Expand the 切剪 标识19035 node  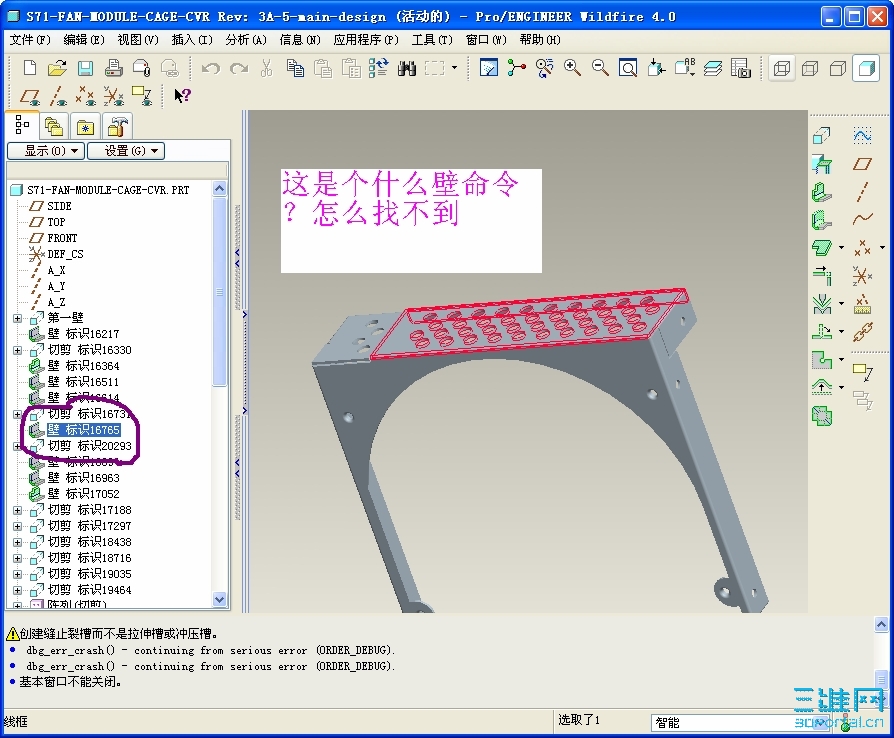pos(18,574)
